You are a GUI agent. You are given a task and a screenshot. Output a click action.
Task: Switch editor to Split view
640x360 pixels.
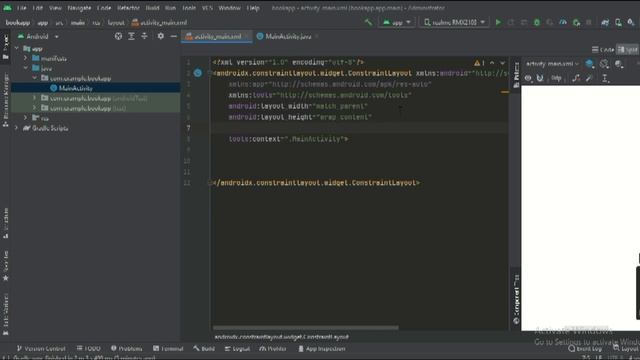tap(628, 49)
